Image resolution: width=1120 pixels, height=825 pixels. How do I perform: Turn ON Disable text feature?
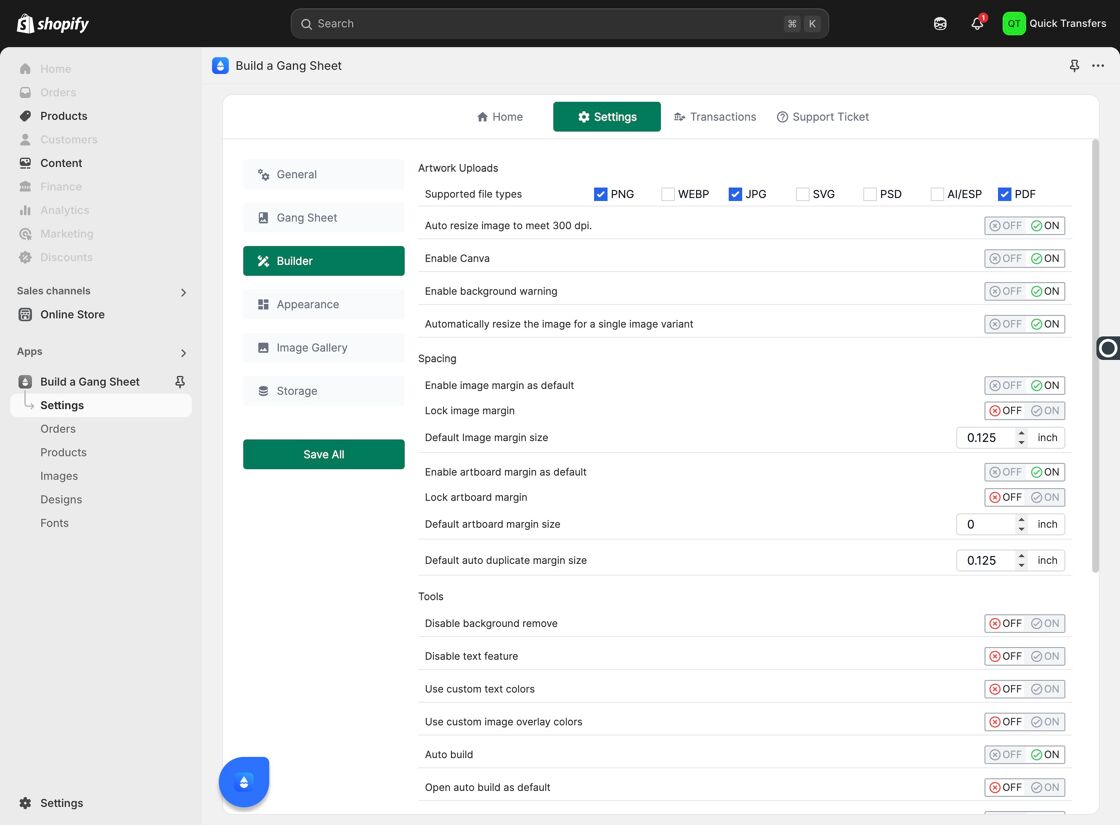[1045, 656]
